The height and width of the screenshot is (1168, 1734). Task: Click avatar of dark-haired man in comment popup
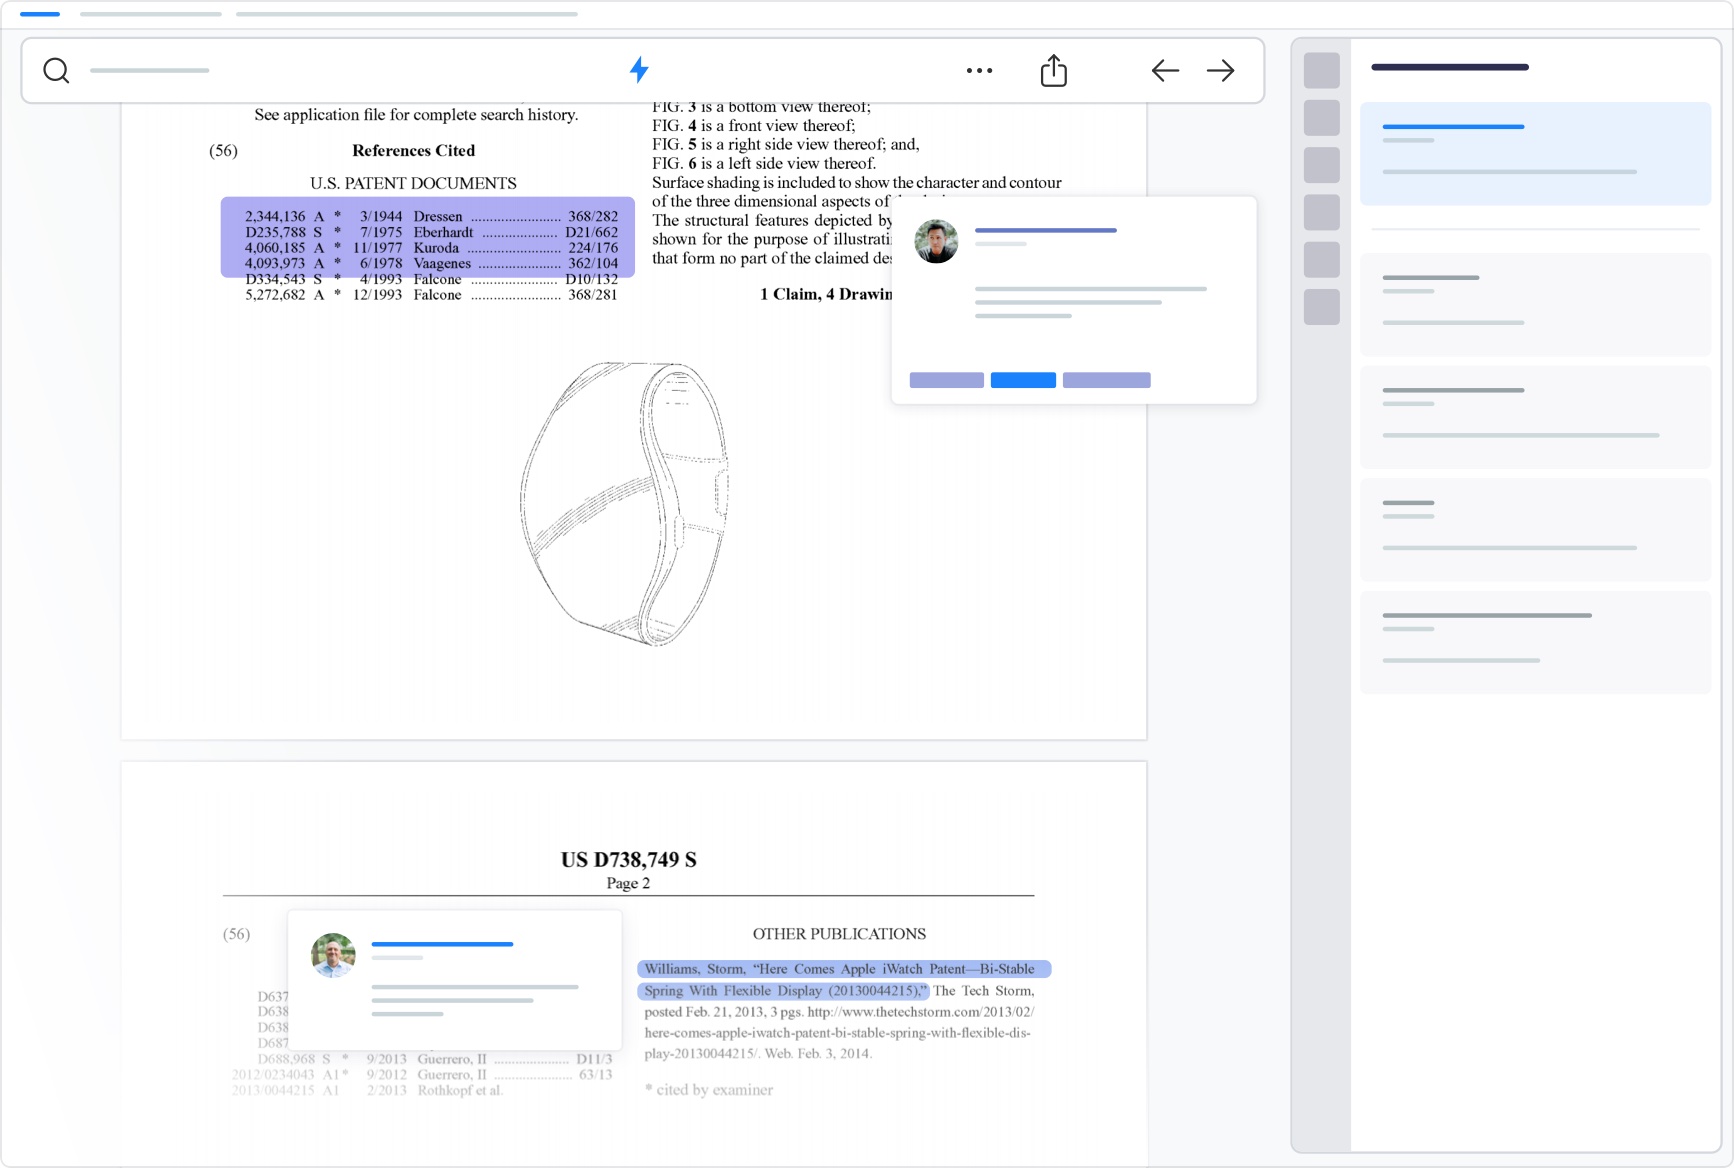click(936, 241)
